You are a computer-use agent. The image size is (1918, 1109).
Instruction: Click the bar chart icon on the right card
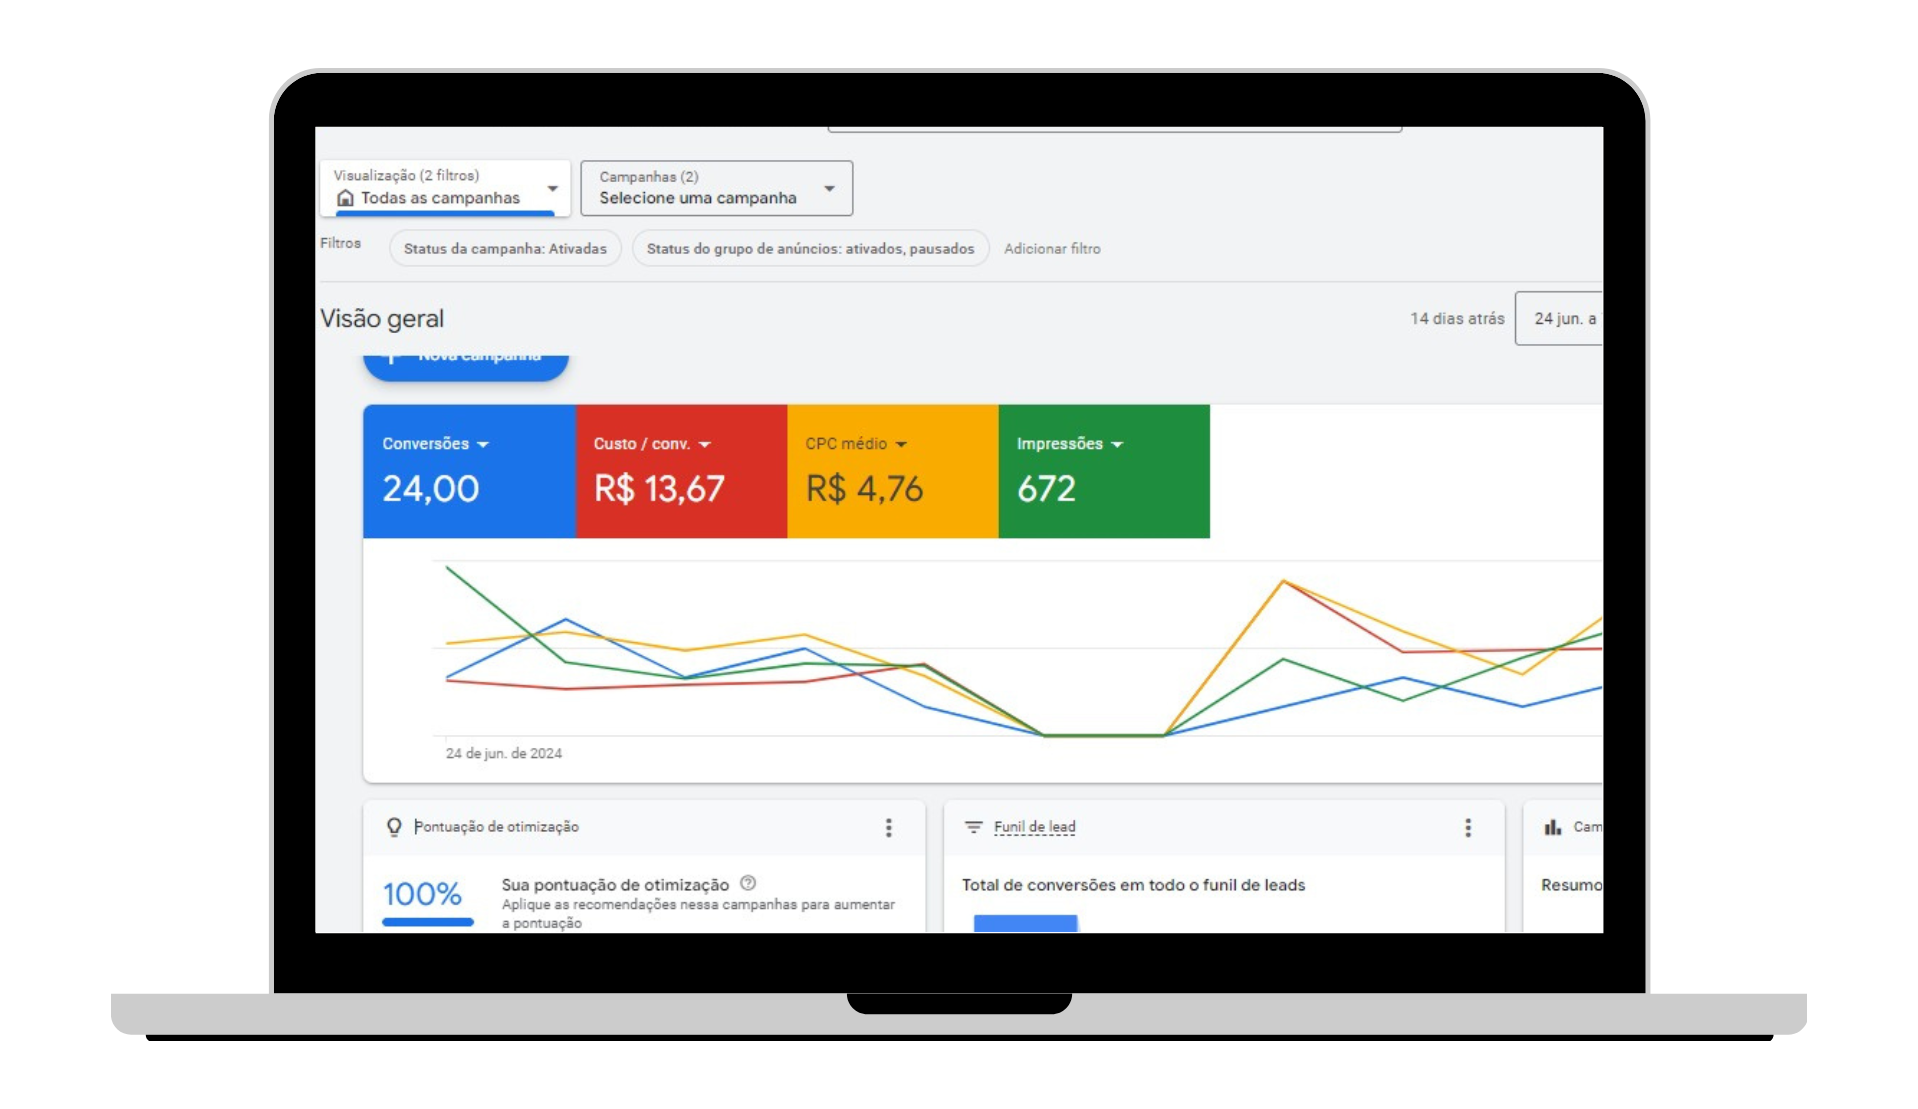click(1552, 827)
